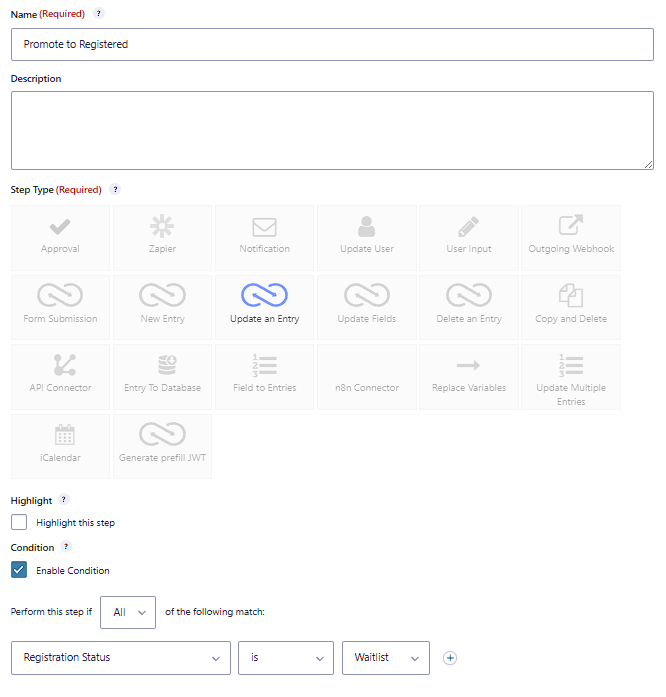Click the Description textarea resize handle
This screenshot has width=666, height=697.
(x=649, y=164)
